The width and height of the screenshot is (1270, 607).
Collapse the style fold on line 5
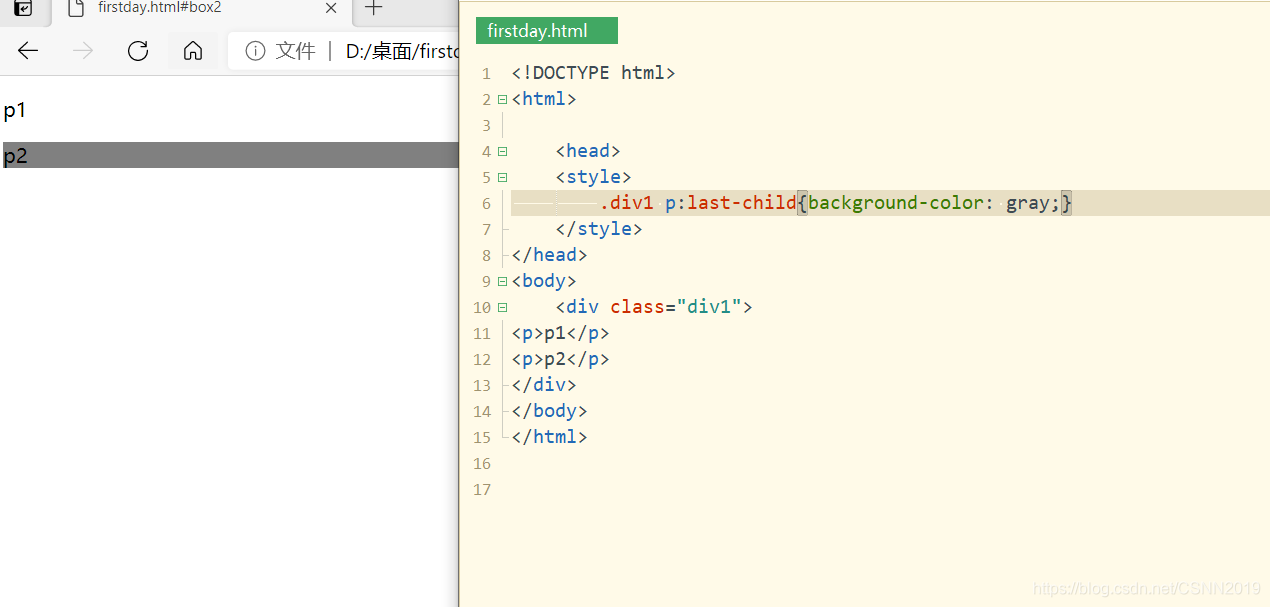coord(502,178)
